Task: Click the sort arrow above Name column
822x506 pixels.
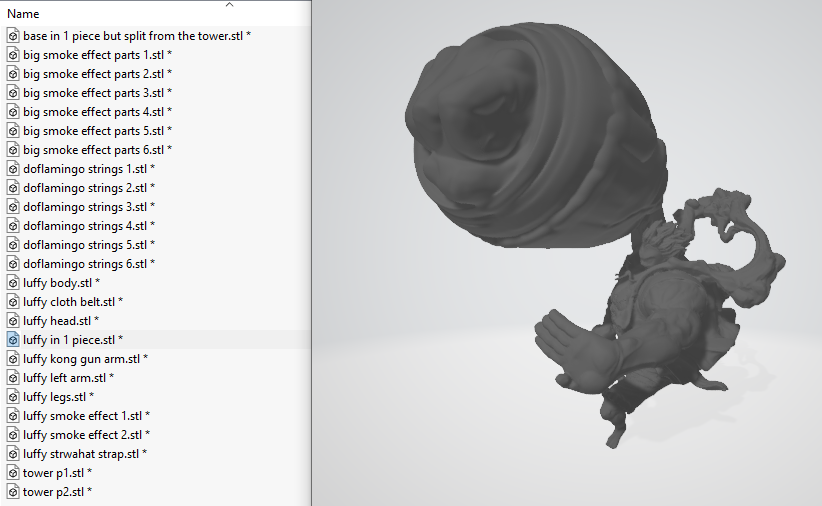Action: click(229, 5)
